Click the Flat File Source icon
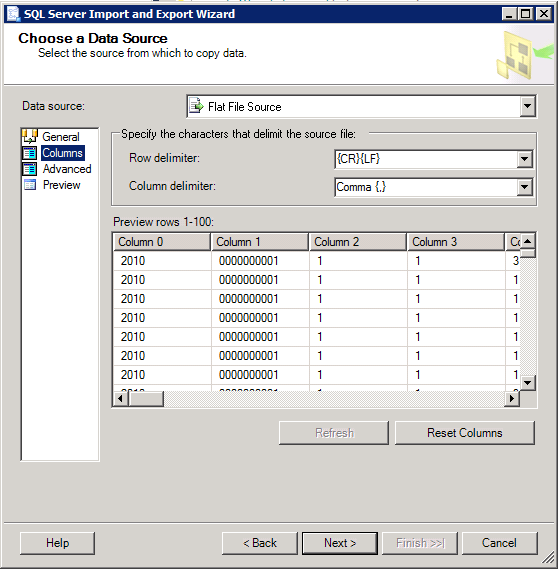This screenshot has width=560, height=569. point(196,106)
